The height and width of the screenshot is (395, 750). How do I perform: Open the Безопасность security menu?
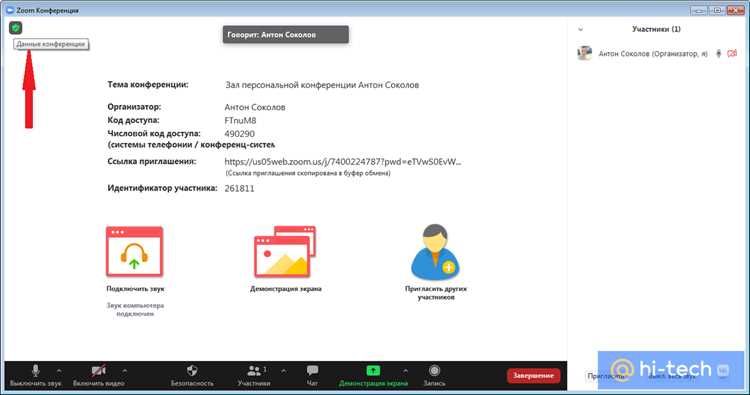[192, 375]
